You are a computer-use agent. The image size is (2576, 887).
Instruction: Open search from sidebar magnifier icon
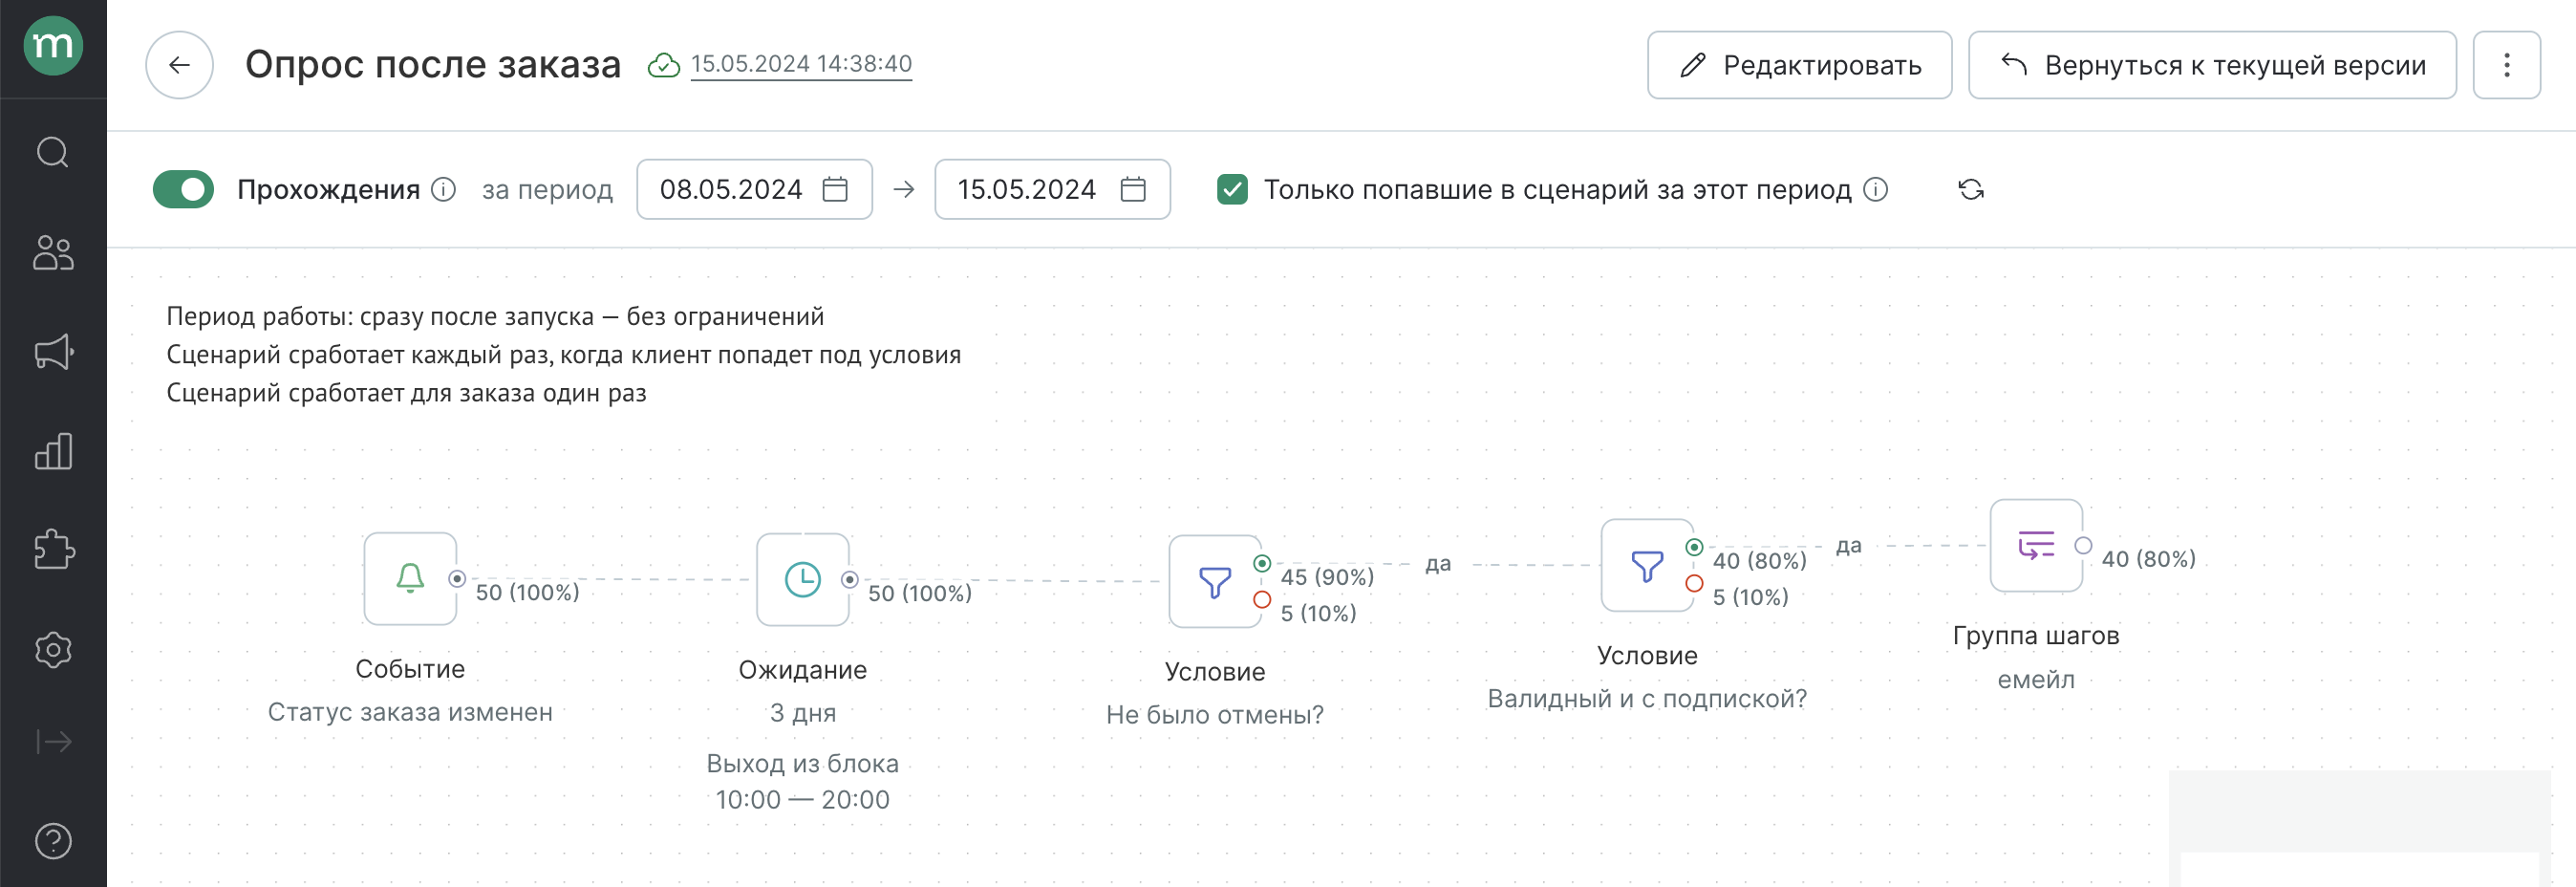click(x=53, y=152)
